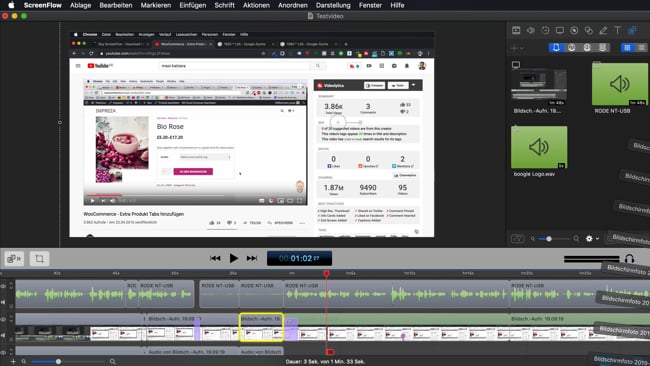Viewport: 650px width, 366px height.
Task: Open the Hilfe menu
Action: pos(397,5)
